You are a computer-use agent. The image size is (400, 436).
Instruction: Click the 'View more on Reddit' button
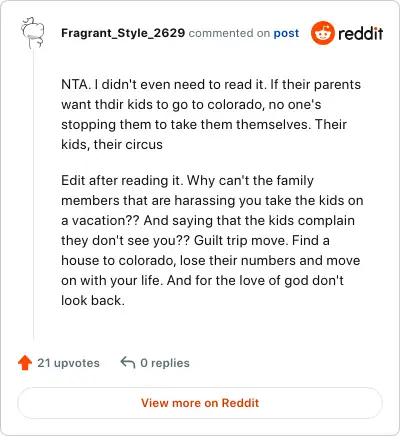(x=200, y=403)
